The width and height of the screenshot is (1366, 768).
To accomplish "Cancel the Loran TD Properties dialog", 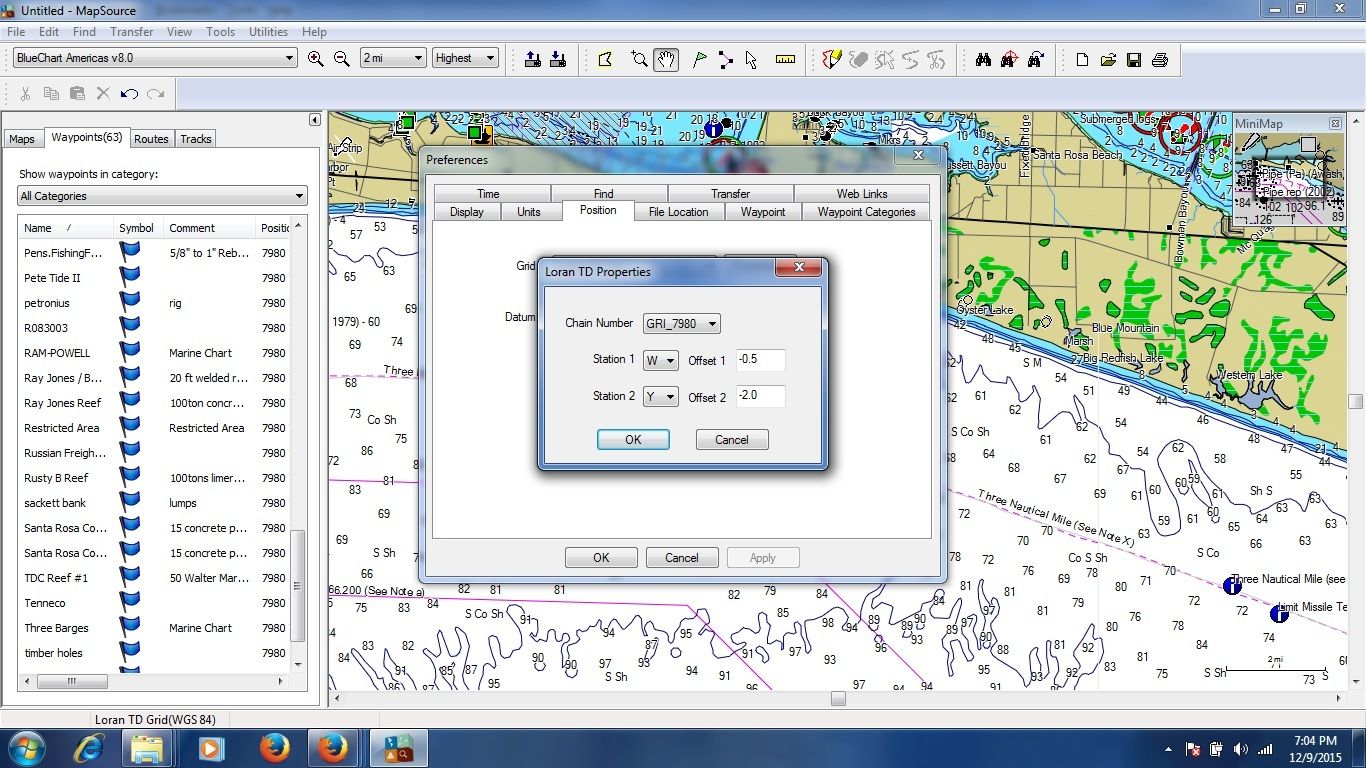I will pos(731,439).
